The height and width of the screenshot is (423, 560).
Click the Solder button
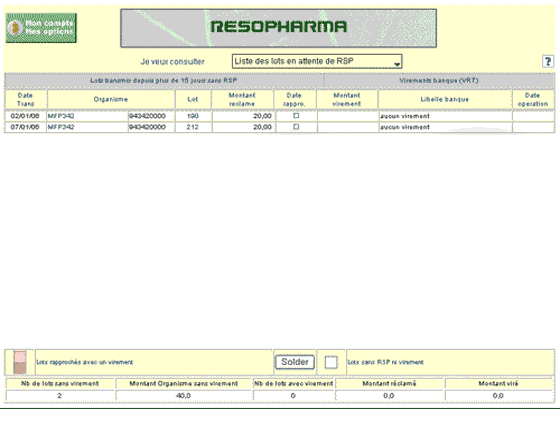pyautogui.click(x=295, y=362)
